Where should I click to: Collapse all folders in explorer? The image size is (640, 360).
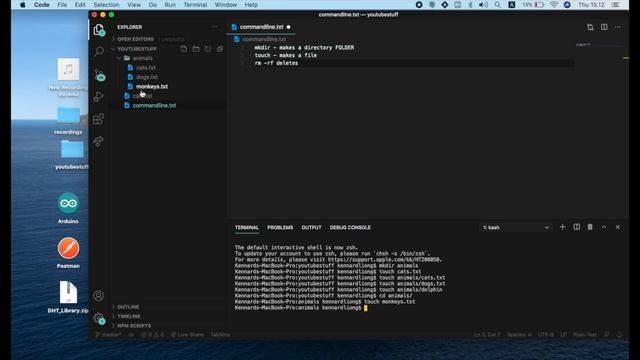pyautogui.click(x=220, y=49)
